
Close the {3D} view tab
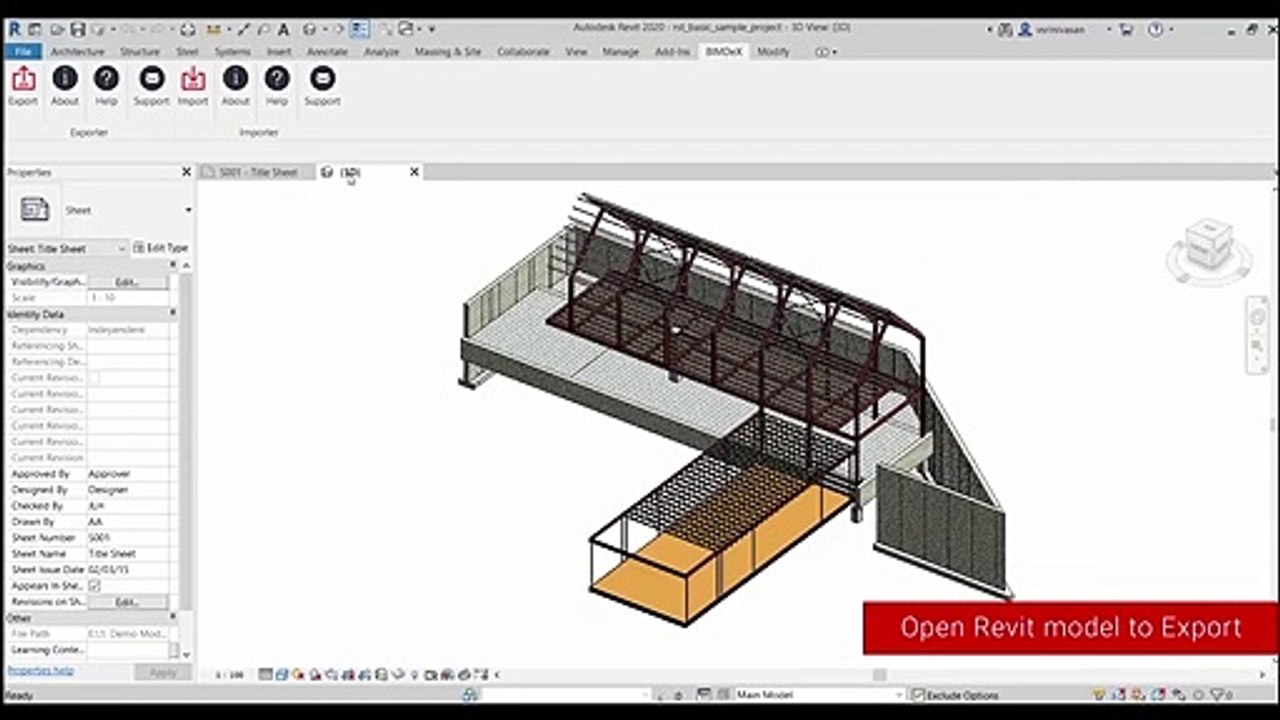414,172
